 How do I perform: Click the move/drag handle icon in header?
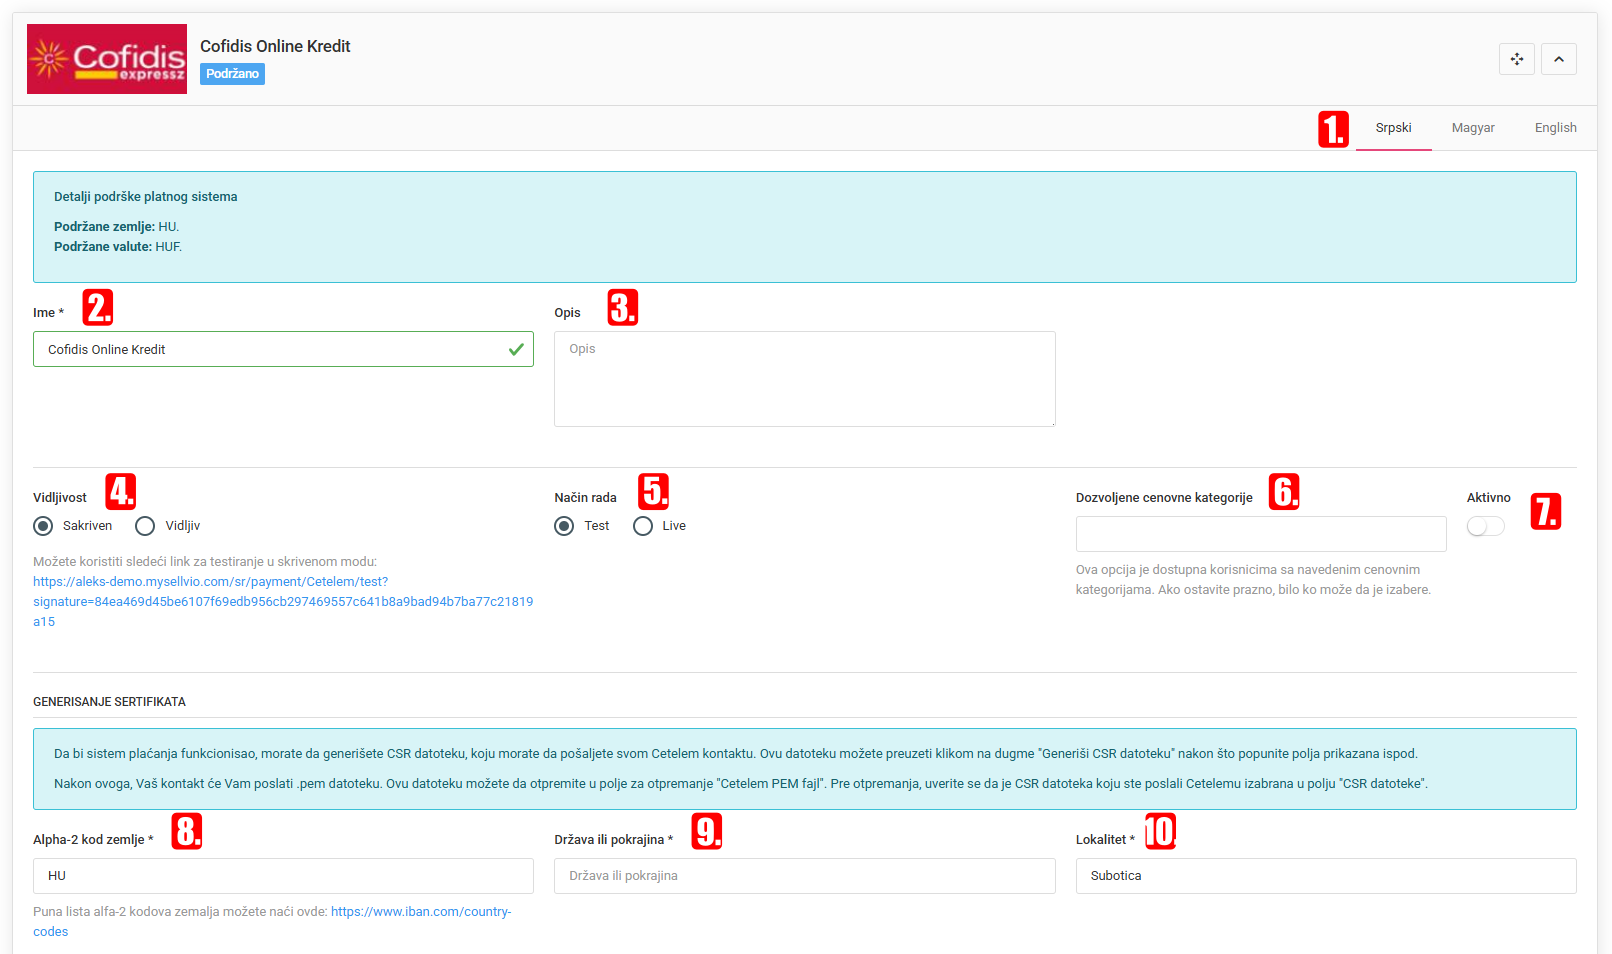pyautogui.click(x=1516, y=59)
